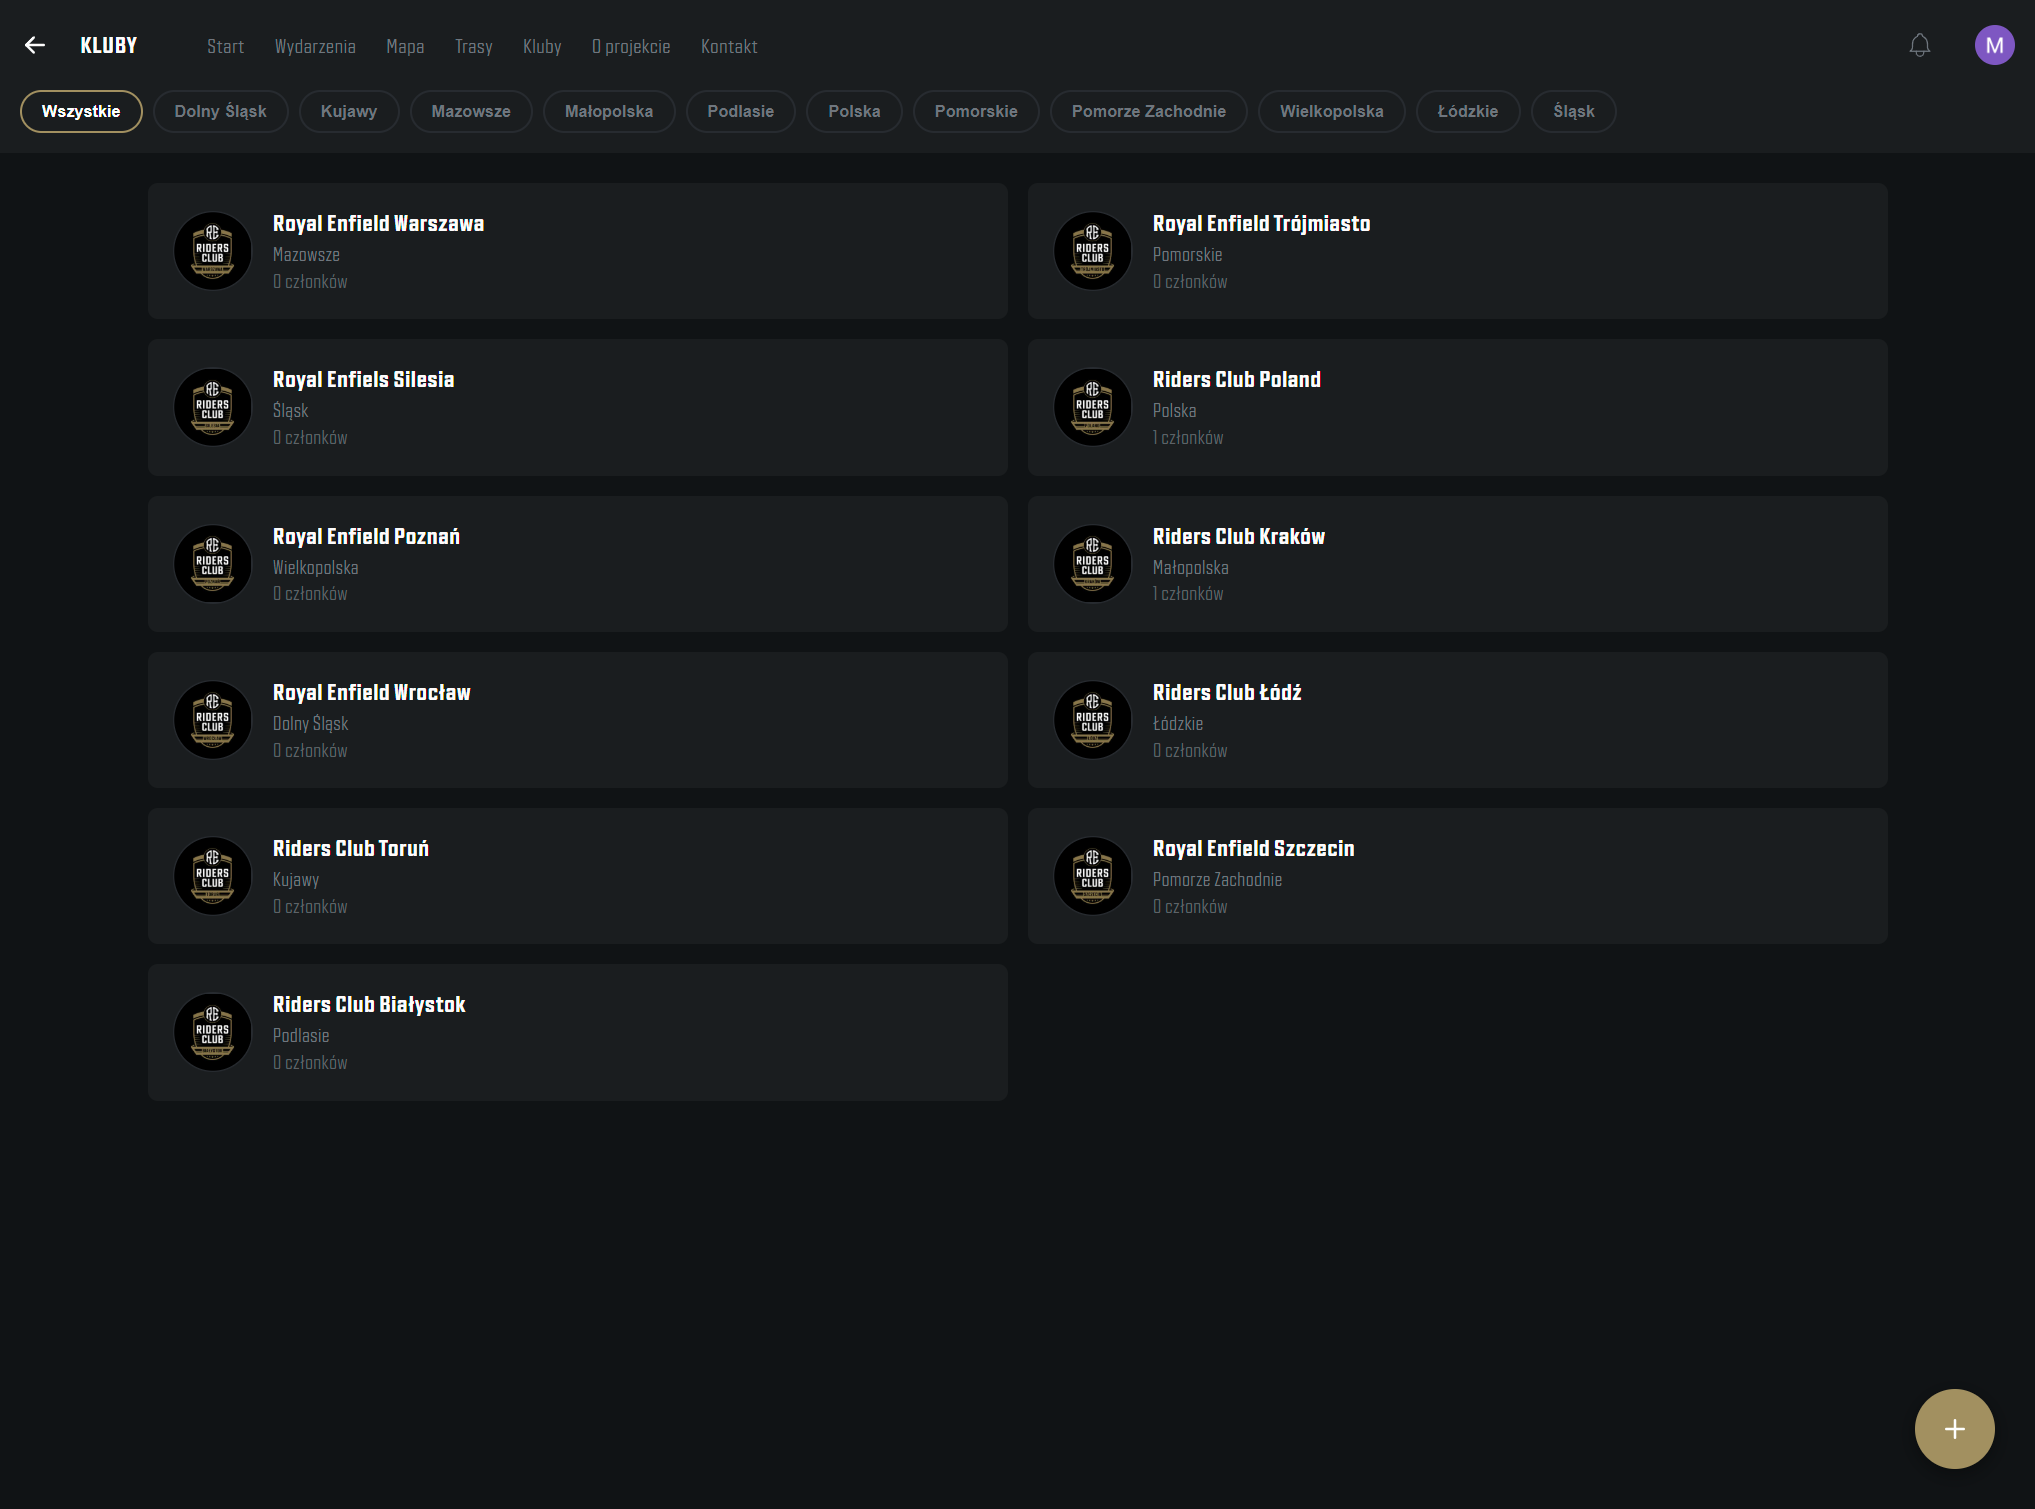2035x1509 pixels.
Task: Click Dolny Śląsk under Royal Enfield Wrocław
Action: [310, 724]
